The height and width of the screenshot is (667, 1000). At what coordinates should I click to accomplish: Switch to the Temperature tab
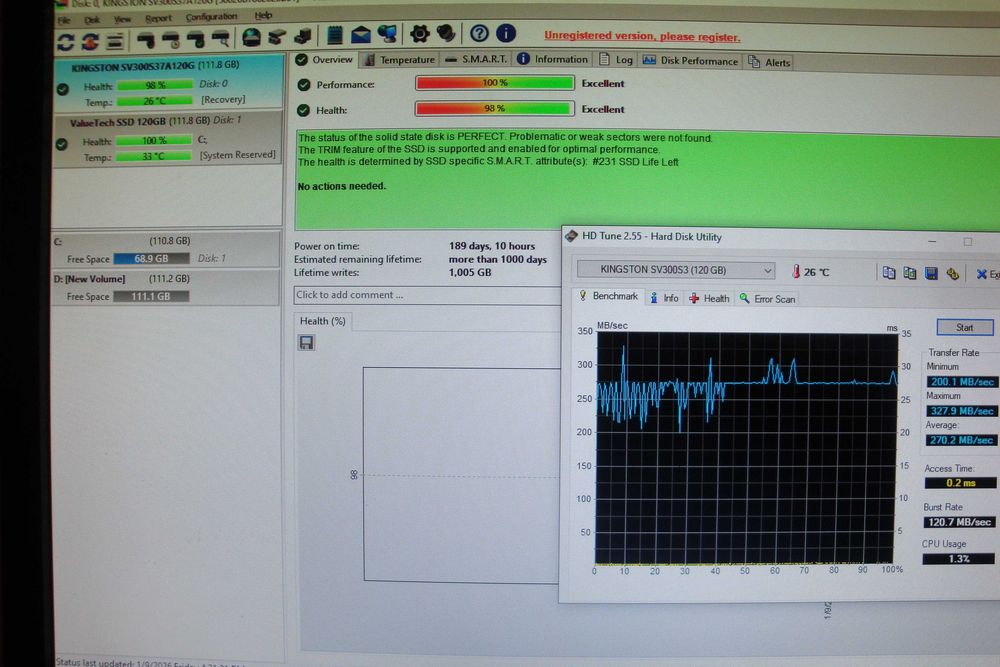point(399,59)
